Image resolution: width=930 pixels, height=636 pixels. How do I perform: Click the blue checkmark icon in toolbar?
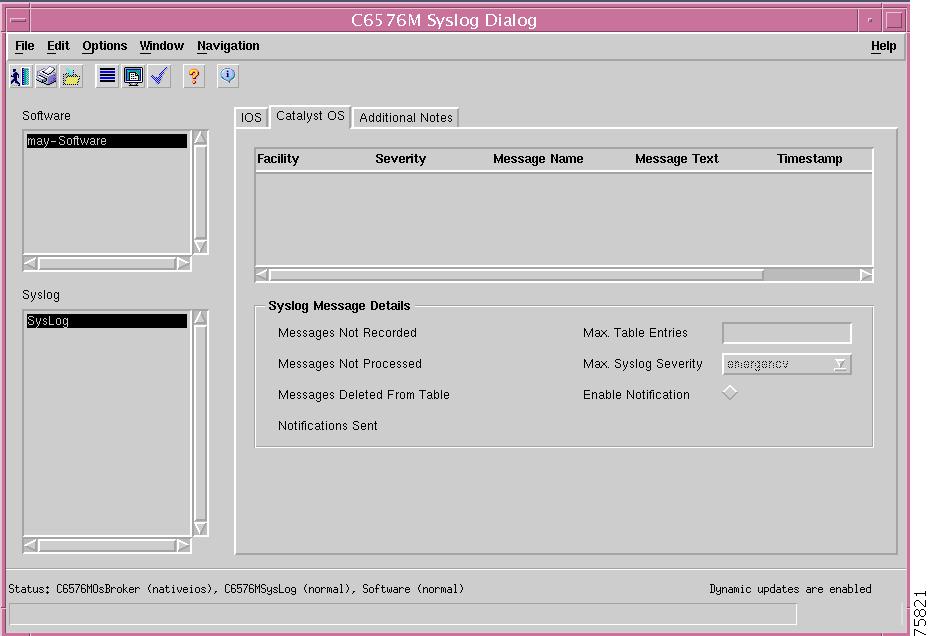point(159,77)
